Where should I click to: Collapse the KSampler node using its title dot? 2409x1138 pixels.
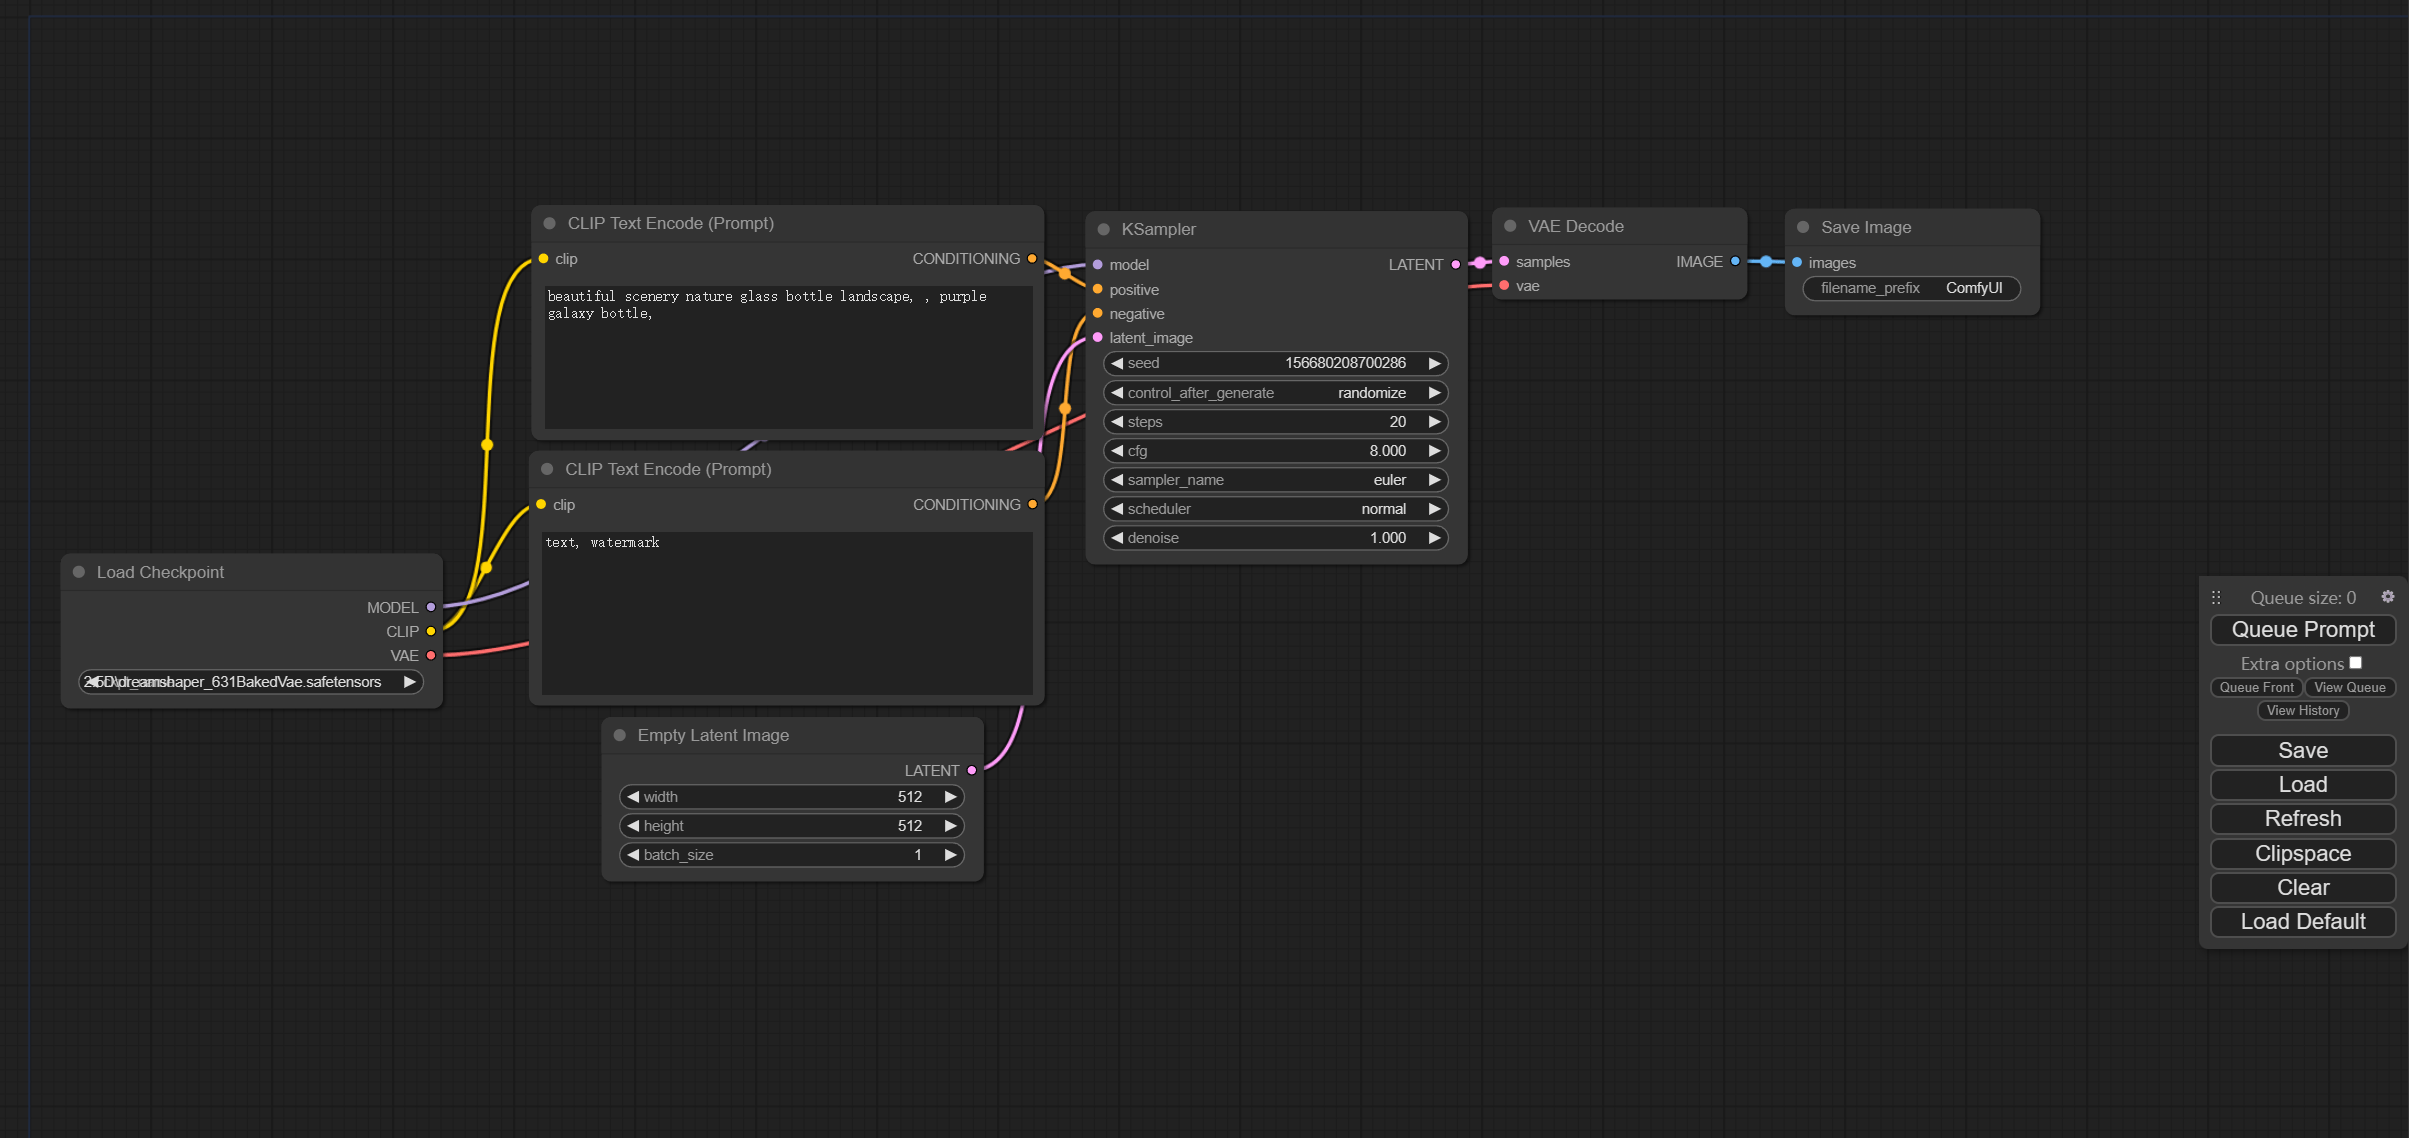[x=1104, y=229]
